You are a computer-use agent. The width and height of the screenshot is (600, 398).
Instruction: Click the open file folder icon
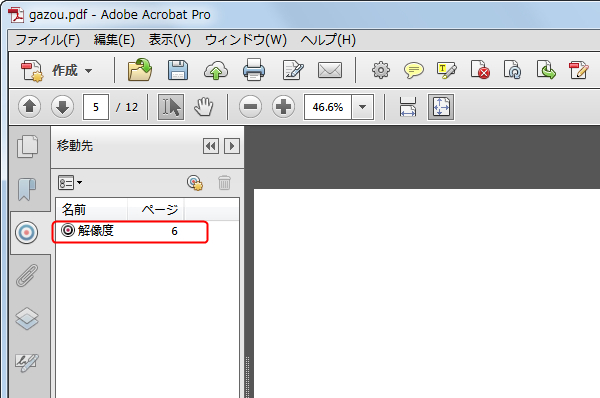[x=140, y=70]
